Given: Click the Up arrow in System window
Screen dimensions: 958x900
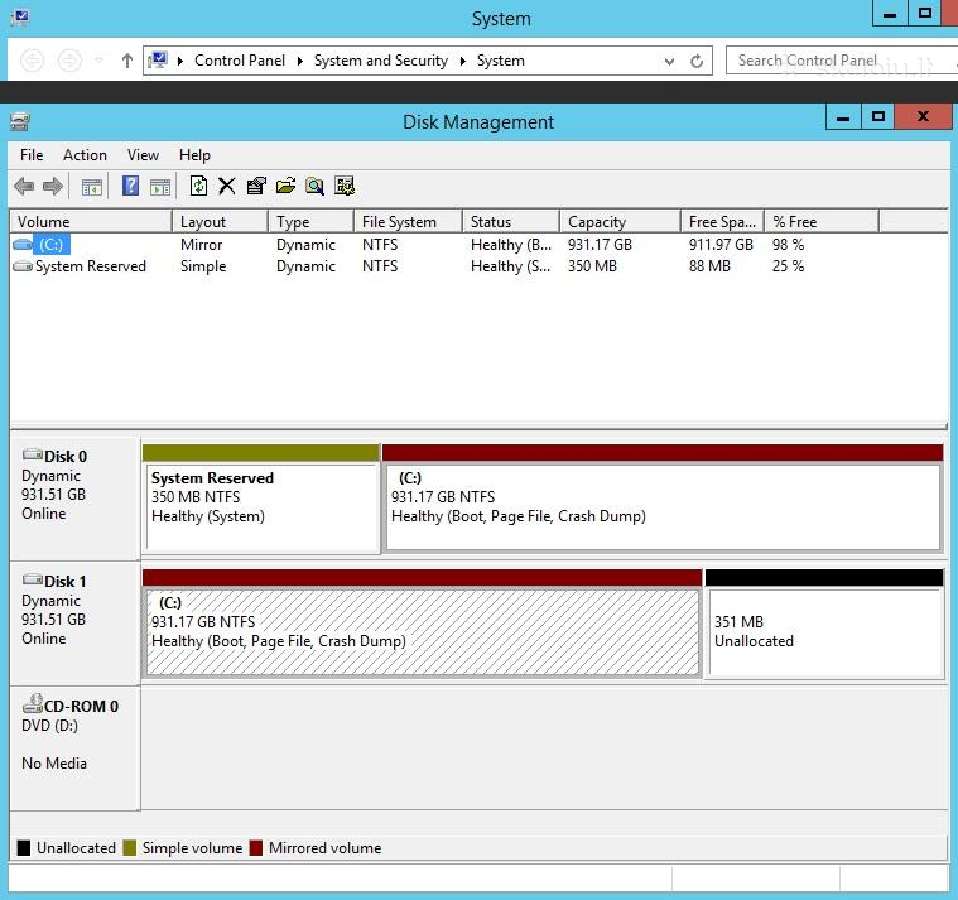Looking at the screenshot, I should (x=127, y=60).
